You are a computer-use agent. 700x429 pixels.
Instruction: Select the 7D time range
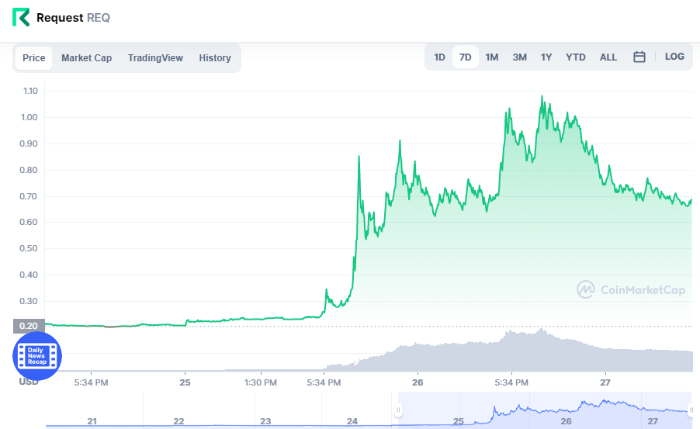pyautogui.click(x=465, y=57)
